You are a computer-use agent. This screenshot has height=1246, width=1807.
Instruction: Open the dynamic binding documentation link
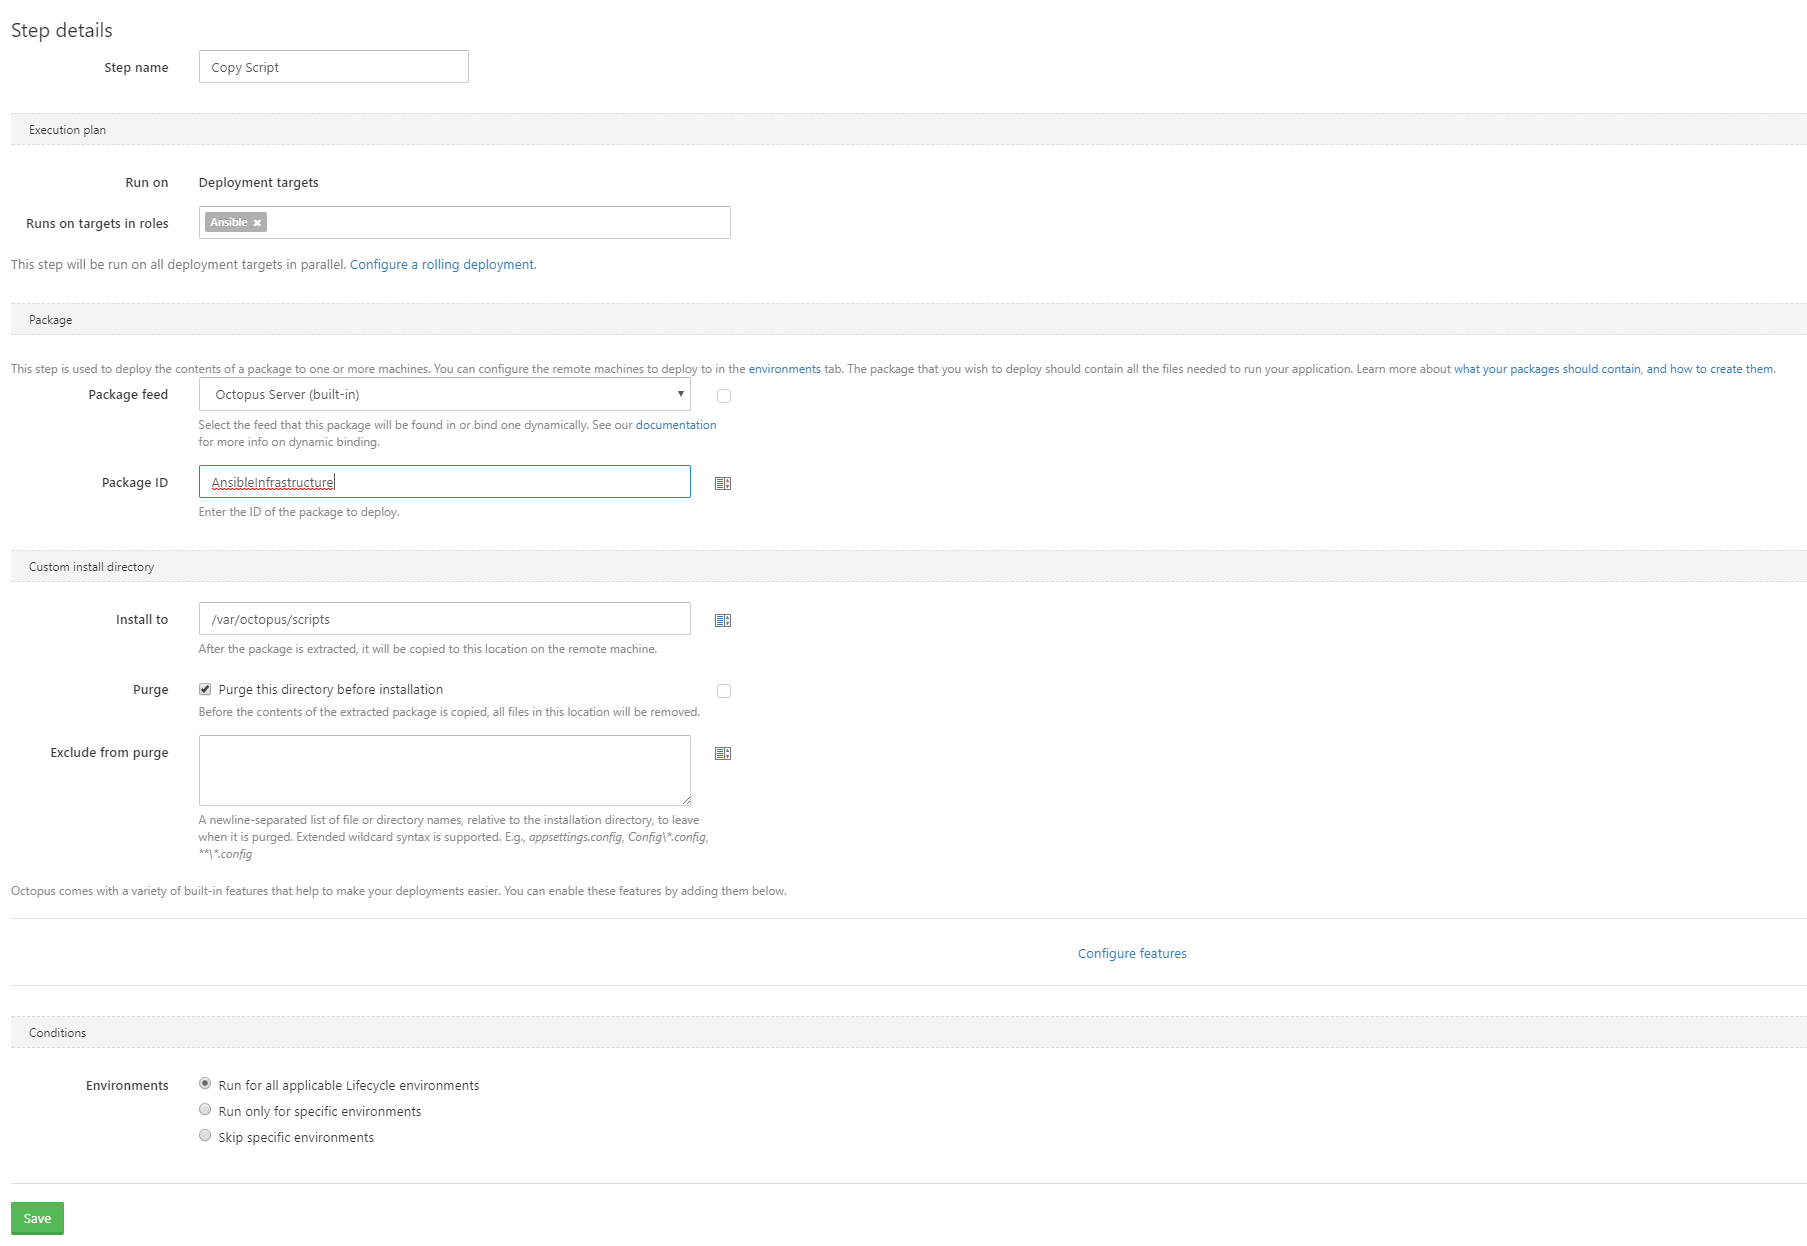coord(676,424)
